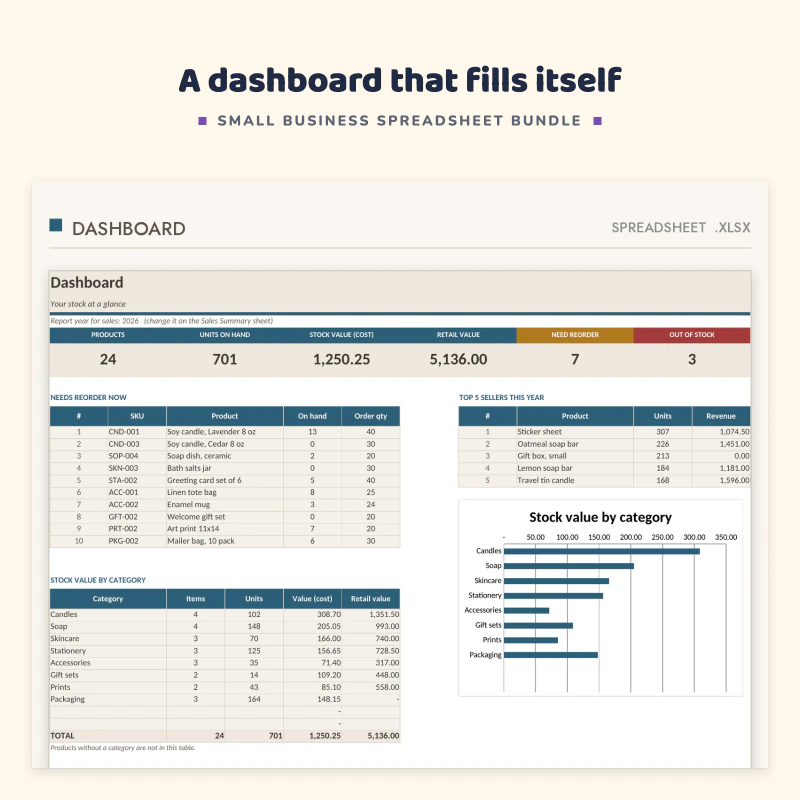Select the PRODUCTS value 24
Screen dimensions: 800x800
(x=108, y=359)
